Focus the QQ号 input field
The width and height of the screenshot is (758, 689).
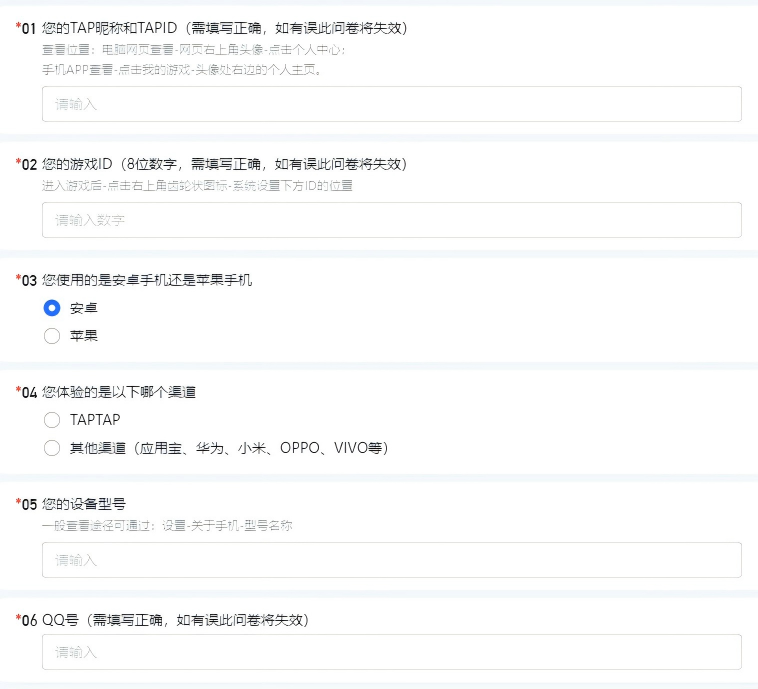(391, 652)
